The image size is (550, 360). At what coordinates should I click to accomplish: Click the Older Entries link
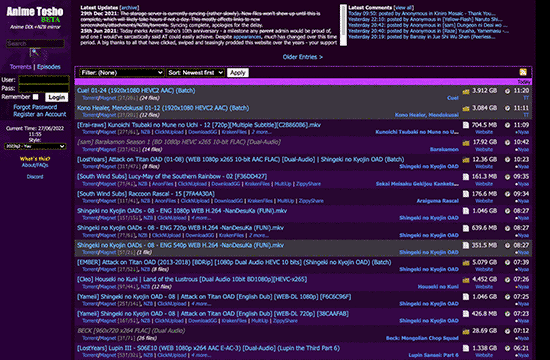tap(302, 57)
